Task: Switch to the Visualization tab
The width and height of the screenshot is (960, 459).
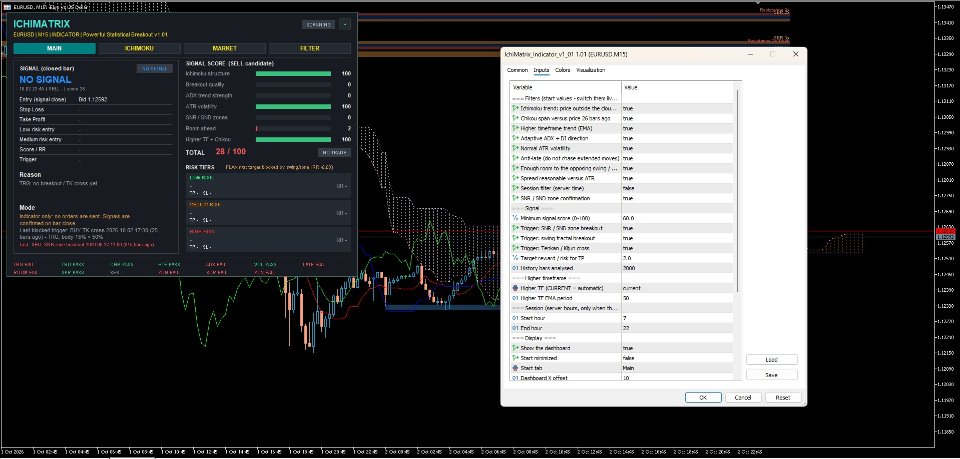Action: (591, 70)
